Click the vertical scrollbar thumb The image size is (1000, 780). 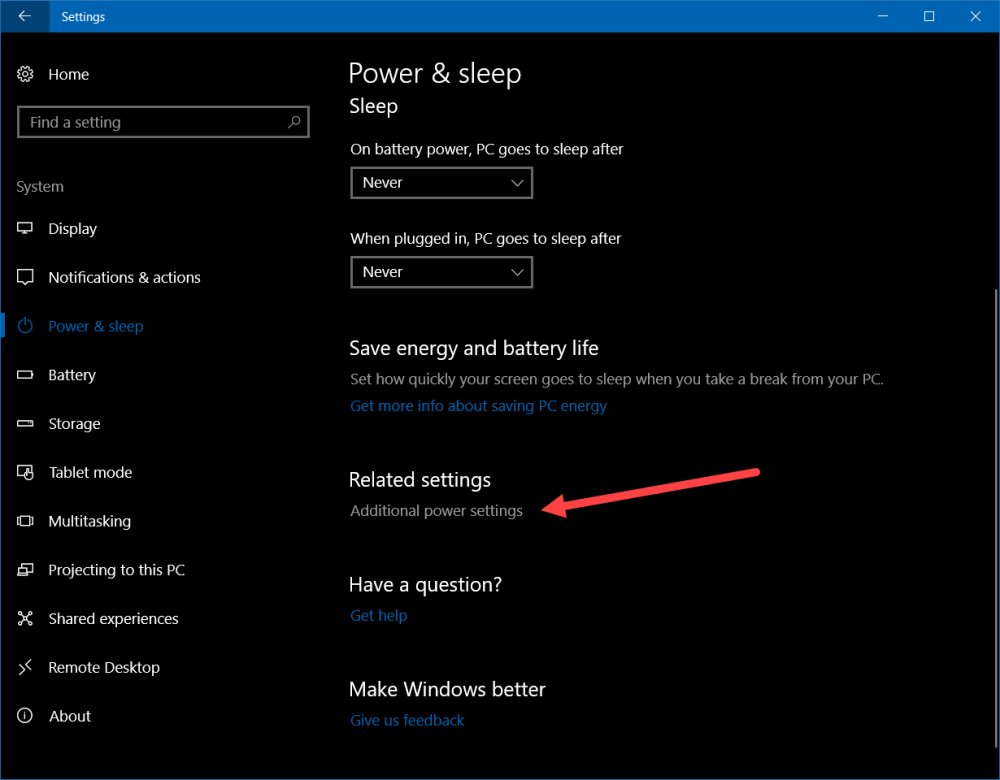[996, 517]
